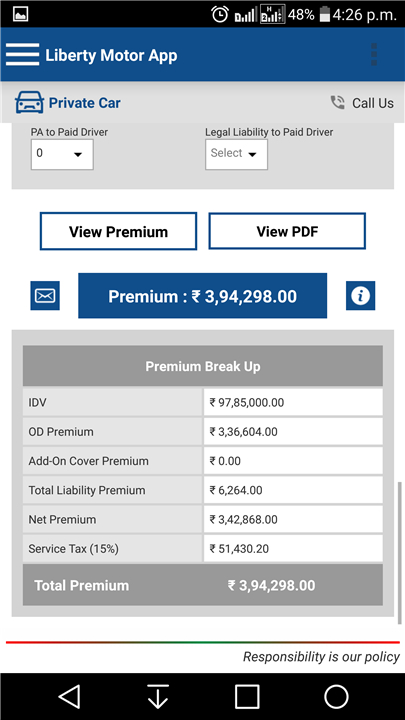Tap the Call Us phone icon
Viewport: 405px width, 720px height.
point(338,102)
